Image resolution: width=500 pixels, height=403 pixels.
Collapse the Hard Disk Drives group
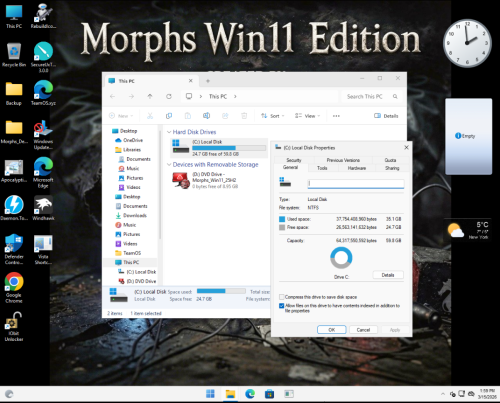[x=169, y=132]
